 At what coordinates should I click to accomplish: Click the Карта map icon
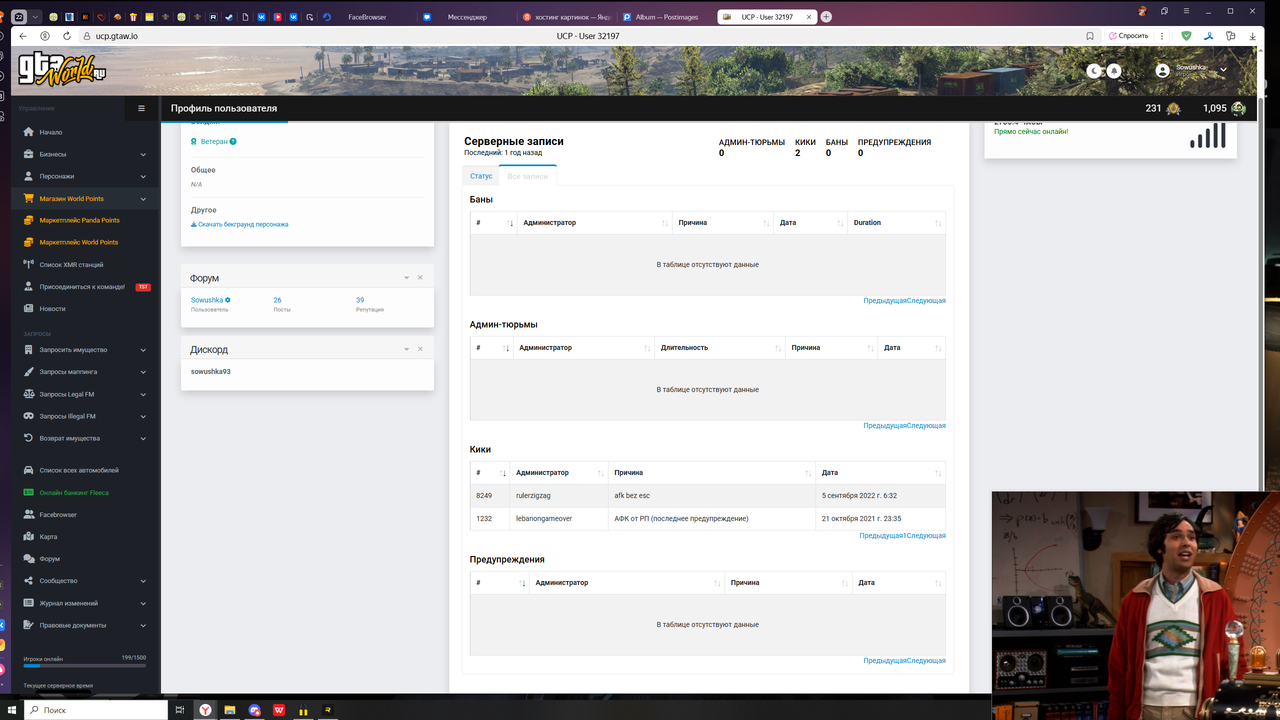[x=29, y=537]
